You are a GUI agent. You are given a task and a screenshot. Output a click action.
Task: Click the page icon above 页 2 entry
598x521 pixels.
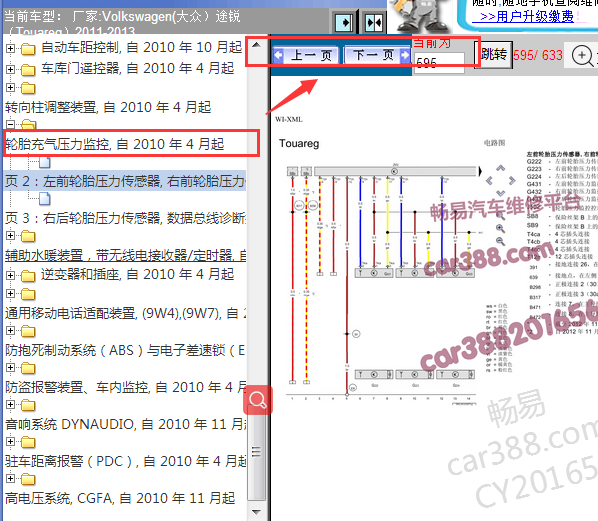click(45, 162)
